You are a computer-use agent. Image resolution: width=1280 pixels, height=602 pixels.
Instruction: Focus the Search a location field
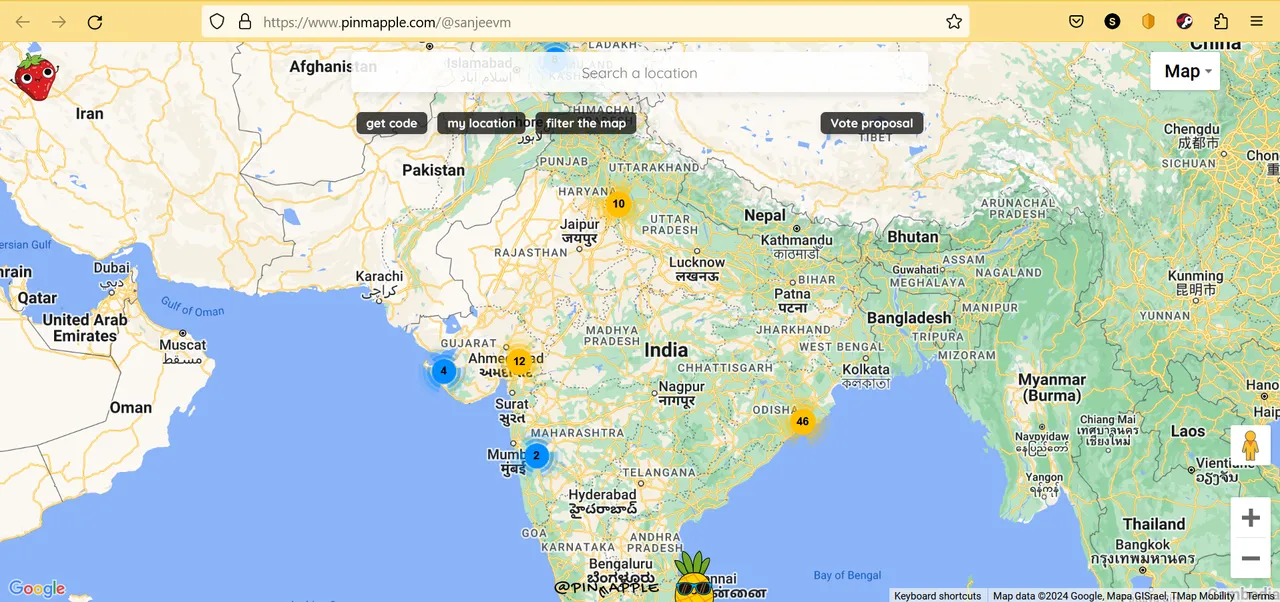pyautogui.click(x=640, y=73)
